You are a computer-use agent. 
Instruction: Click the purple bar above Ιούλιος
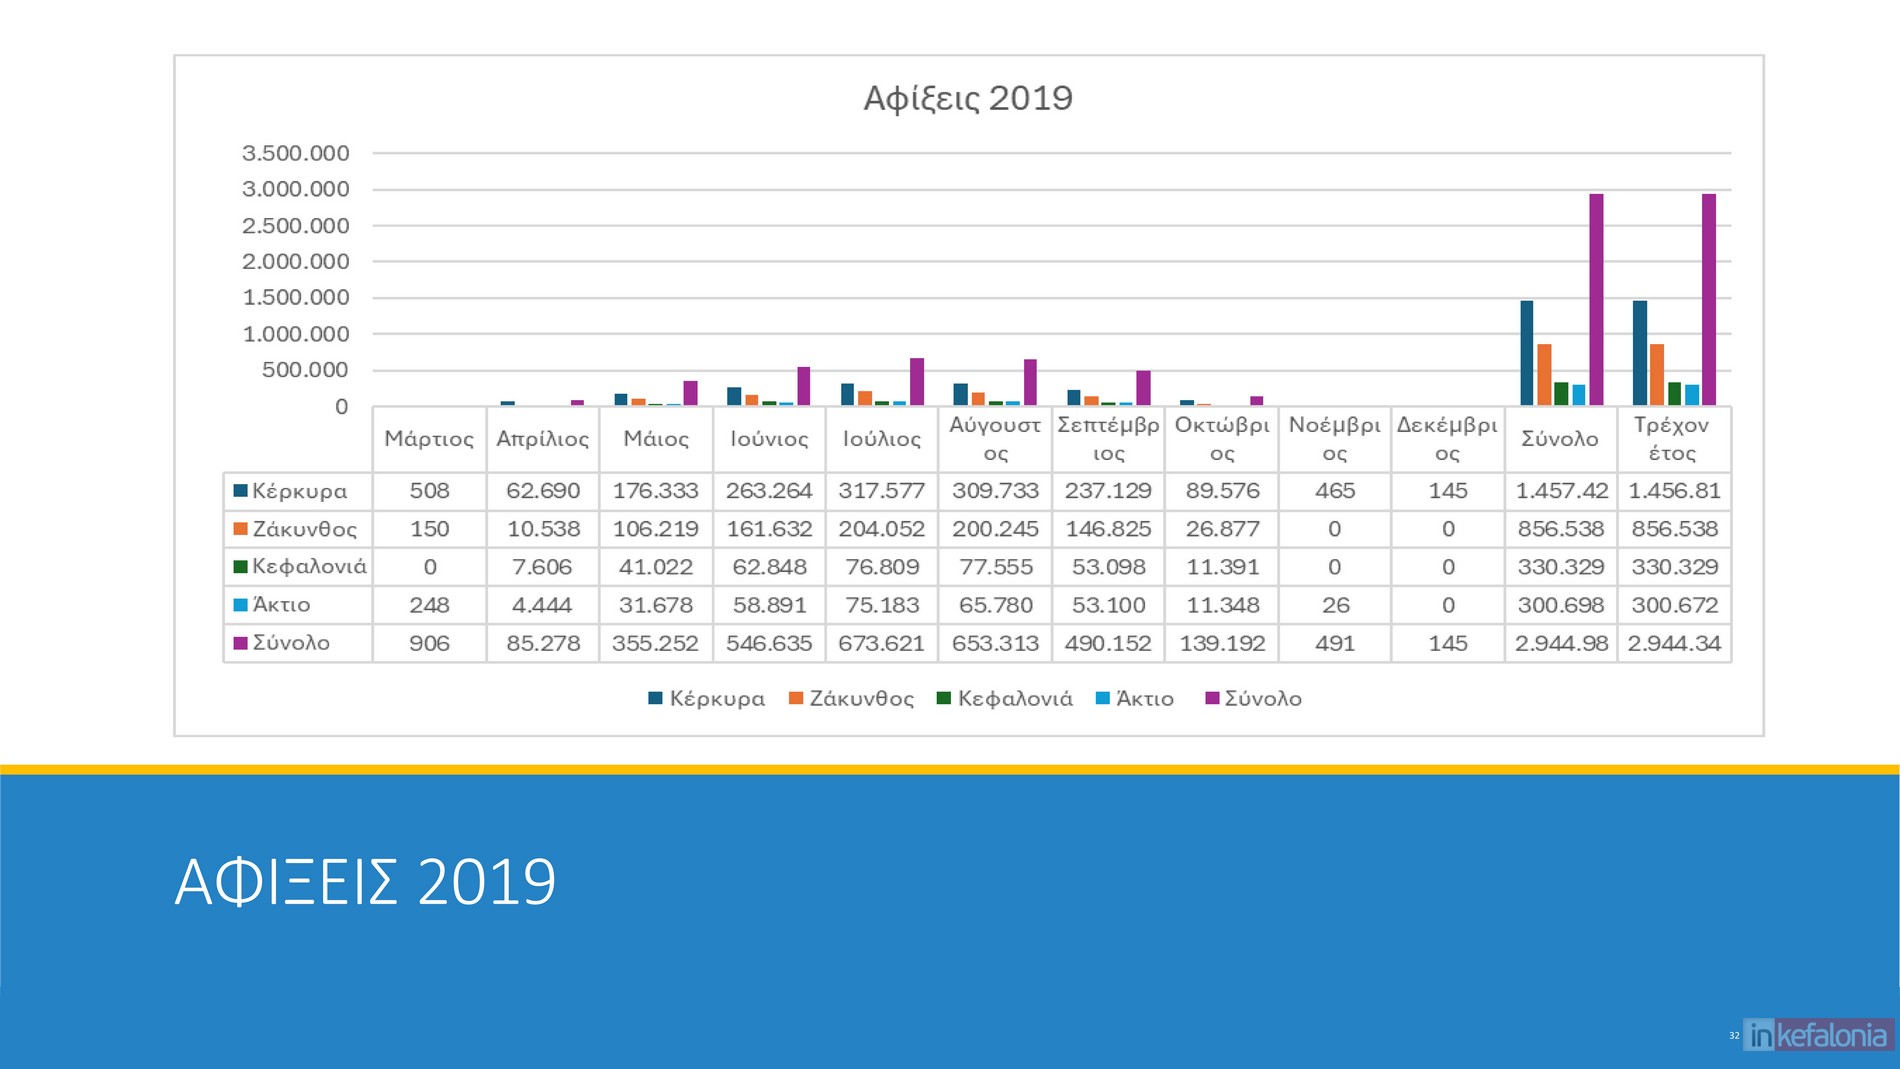pos(917,382)
